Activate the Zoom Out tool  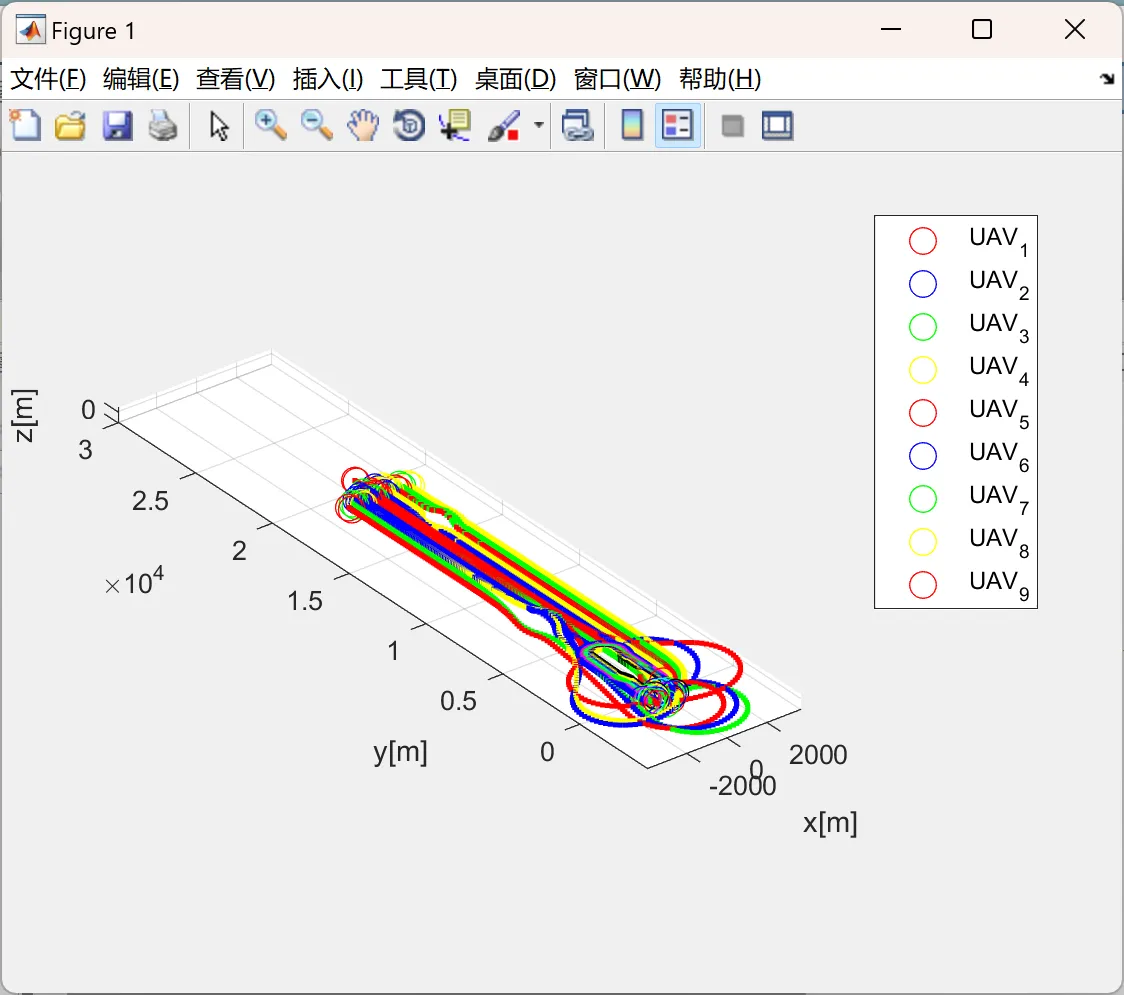[316, 126]
